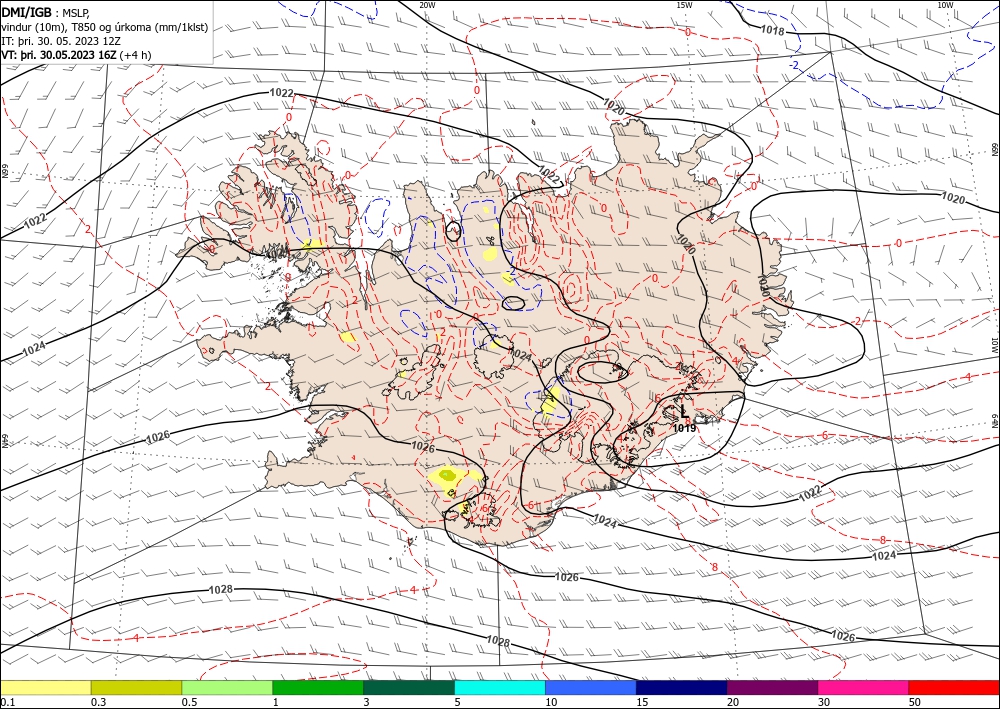The width and height of the screenshot is (1000, 709).
Task: Pick the cyan 5–10 mm legend swatch
Action: [500, 687]
